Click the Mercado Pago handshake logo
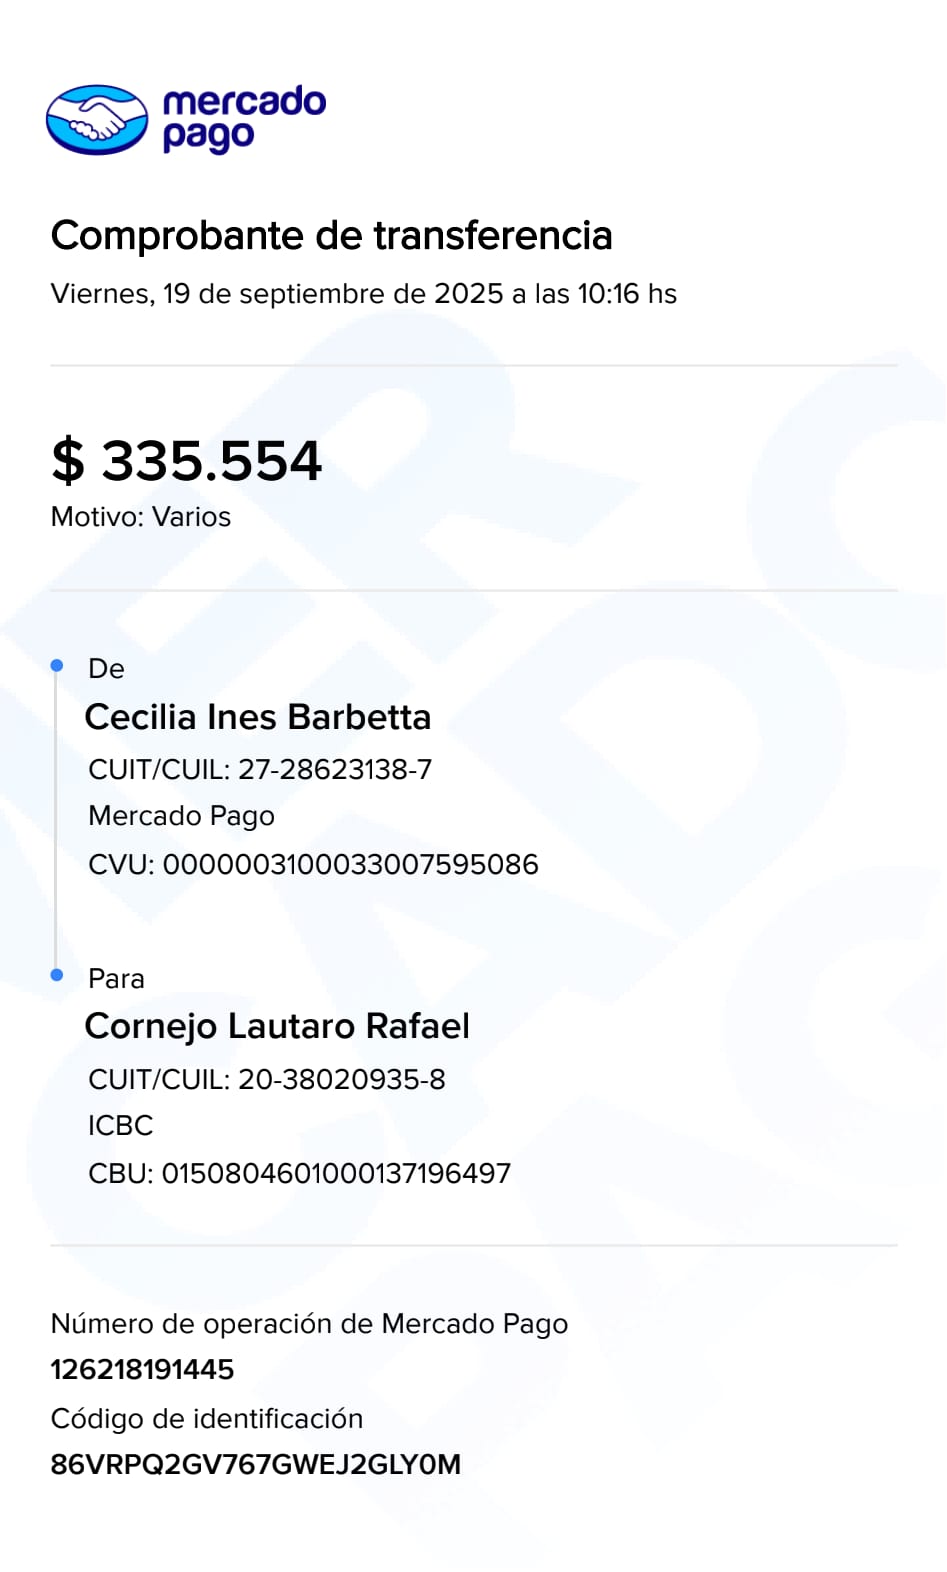Screen dimensions: 947x1572 [97, 120]
